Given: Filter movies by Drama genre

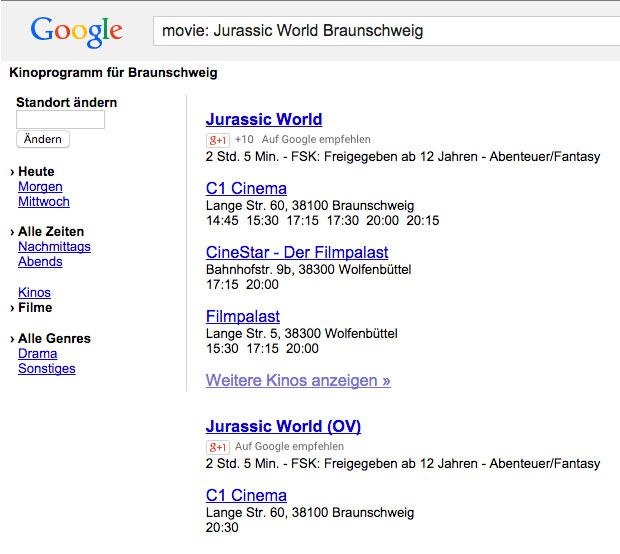Looking at the screenshot, I should [38, 354].
